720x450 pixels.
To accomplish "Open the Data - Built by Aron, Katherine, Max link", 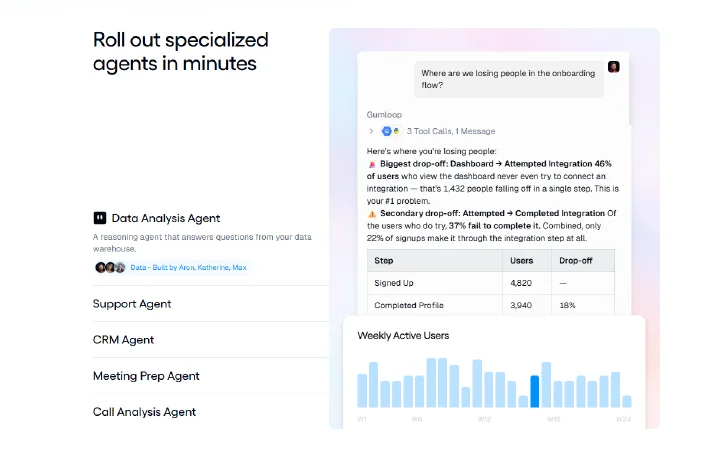I will [188, 267].
